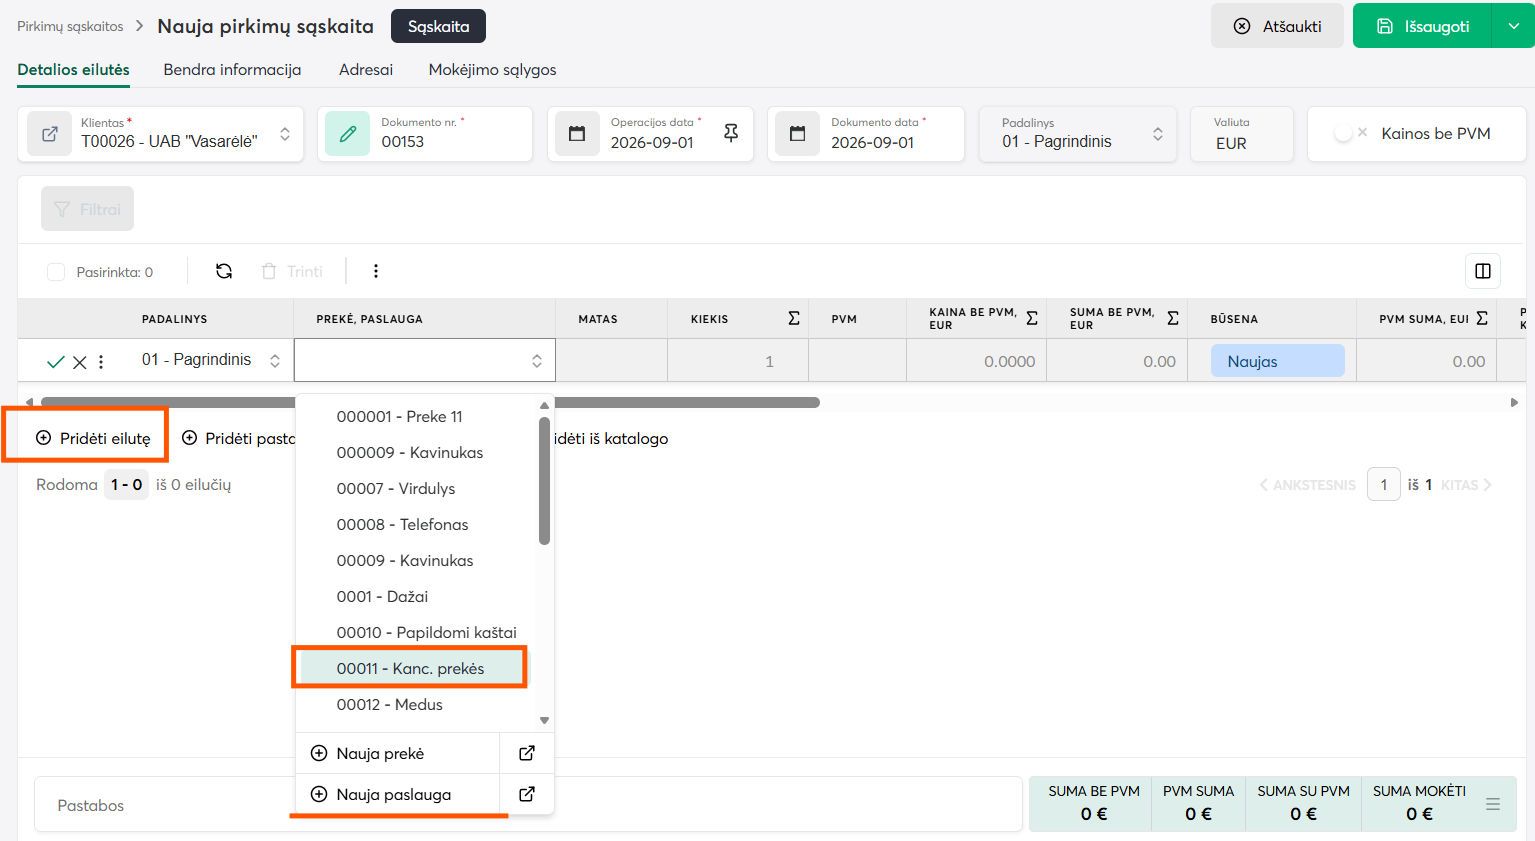Save the invoice with Išsaugoti

(x=1422, y=26)
